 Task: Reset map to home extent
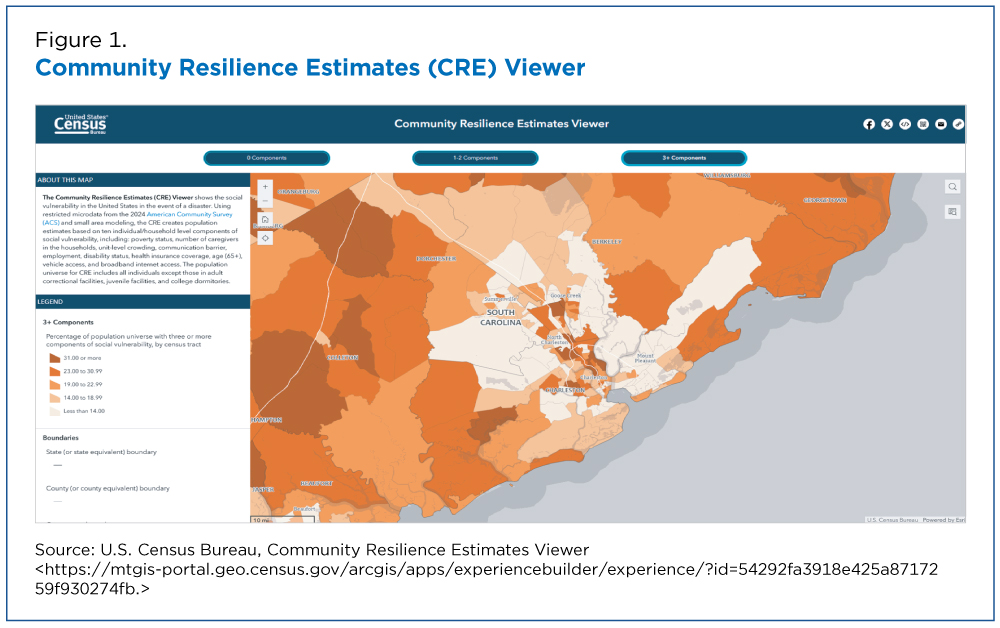(265, 219)
